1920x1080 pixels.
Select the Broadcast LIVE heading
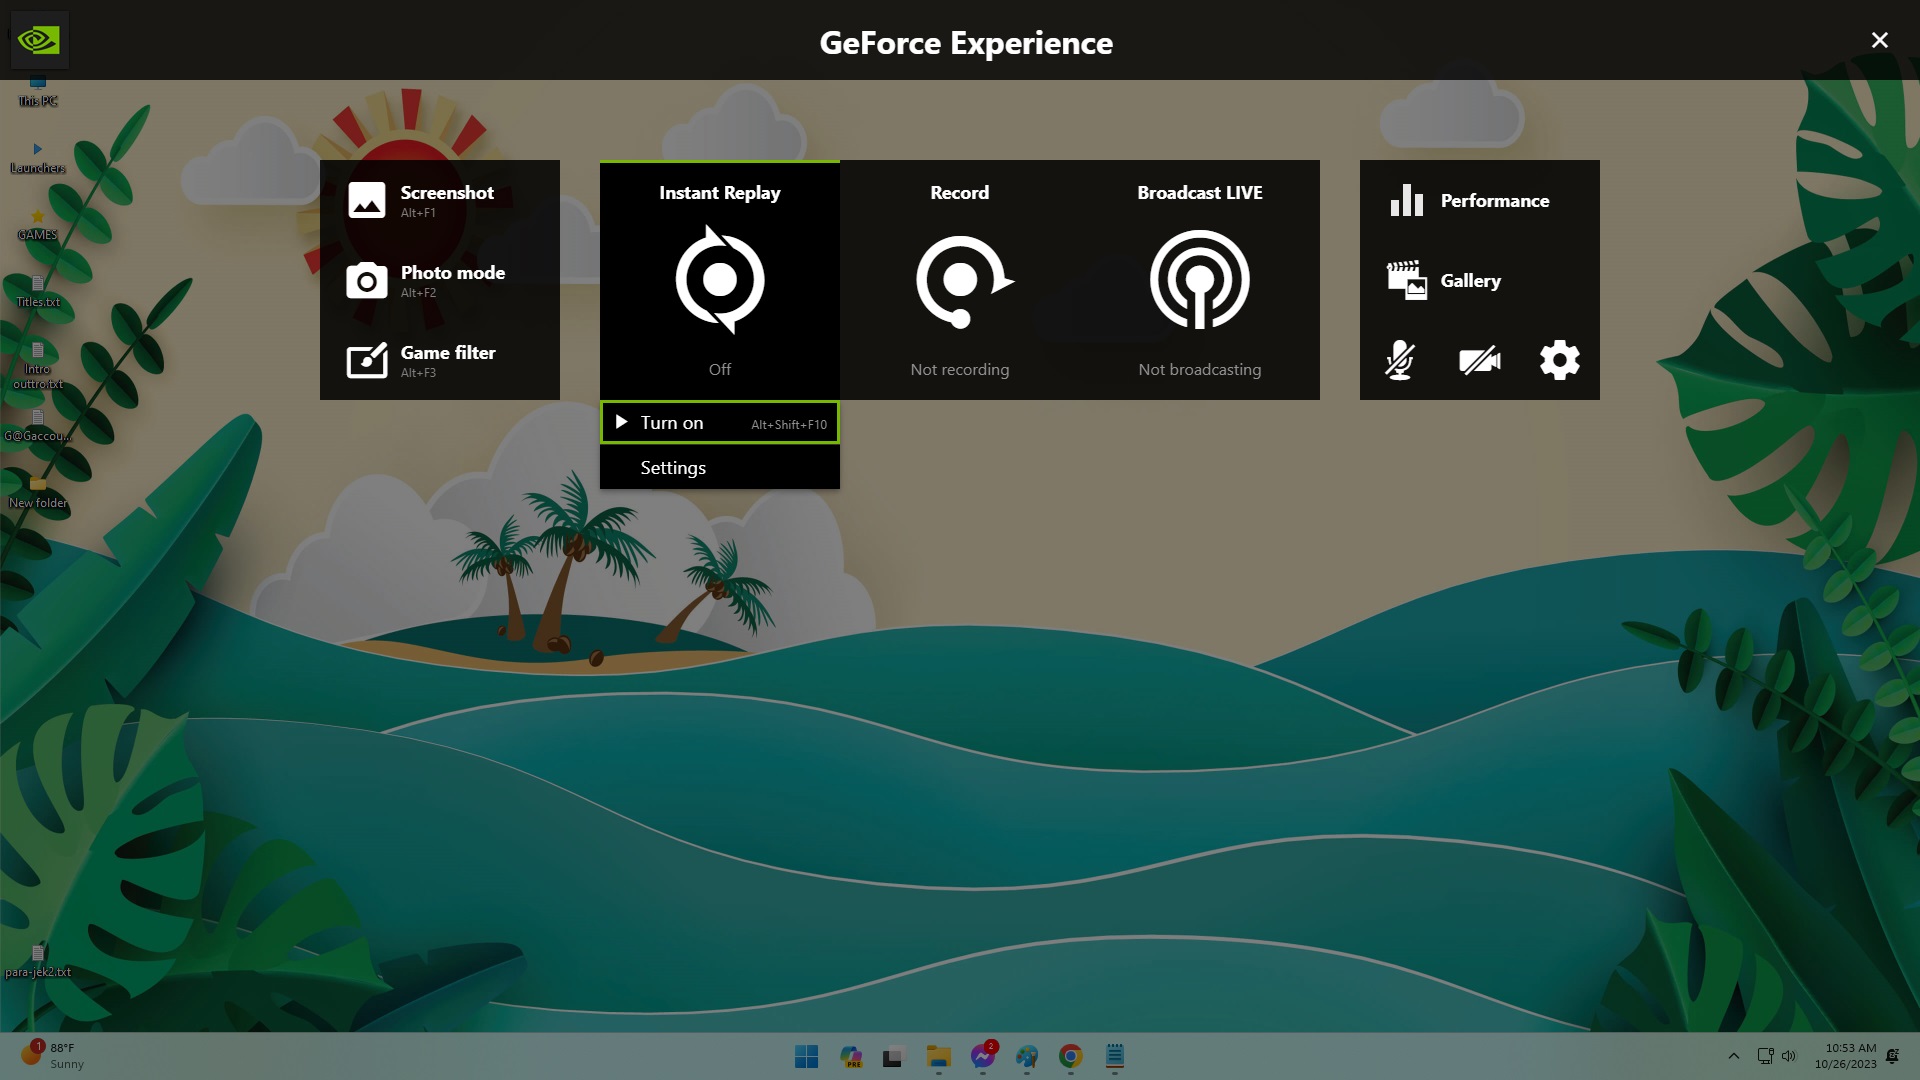point(1200,192)
